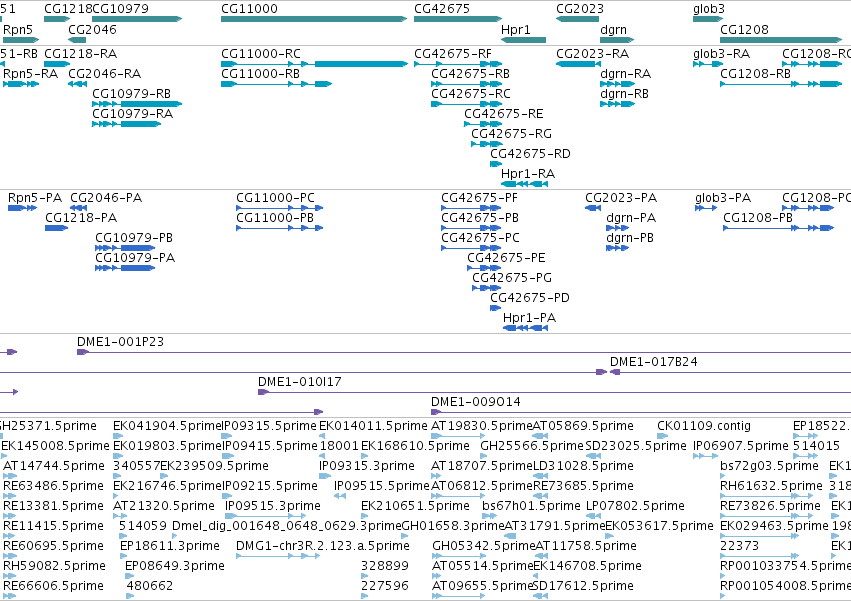The width and height of the screenshot is (851, 601).
Task: Select the CG1208 gene label
Action: click(x=744, y=29)
